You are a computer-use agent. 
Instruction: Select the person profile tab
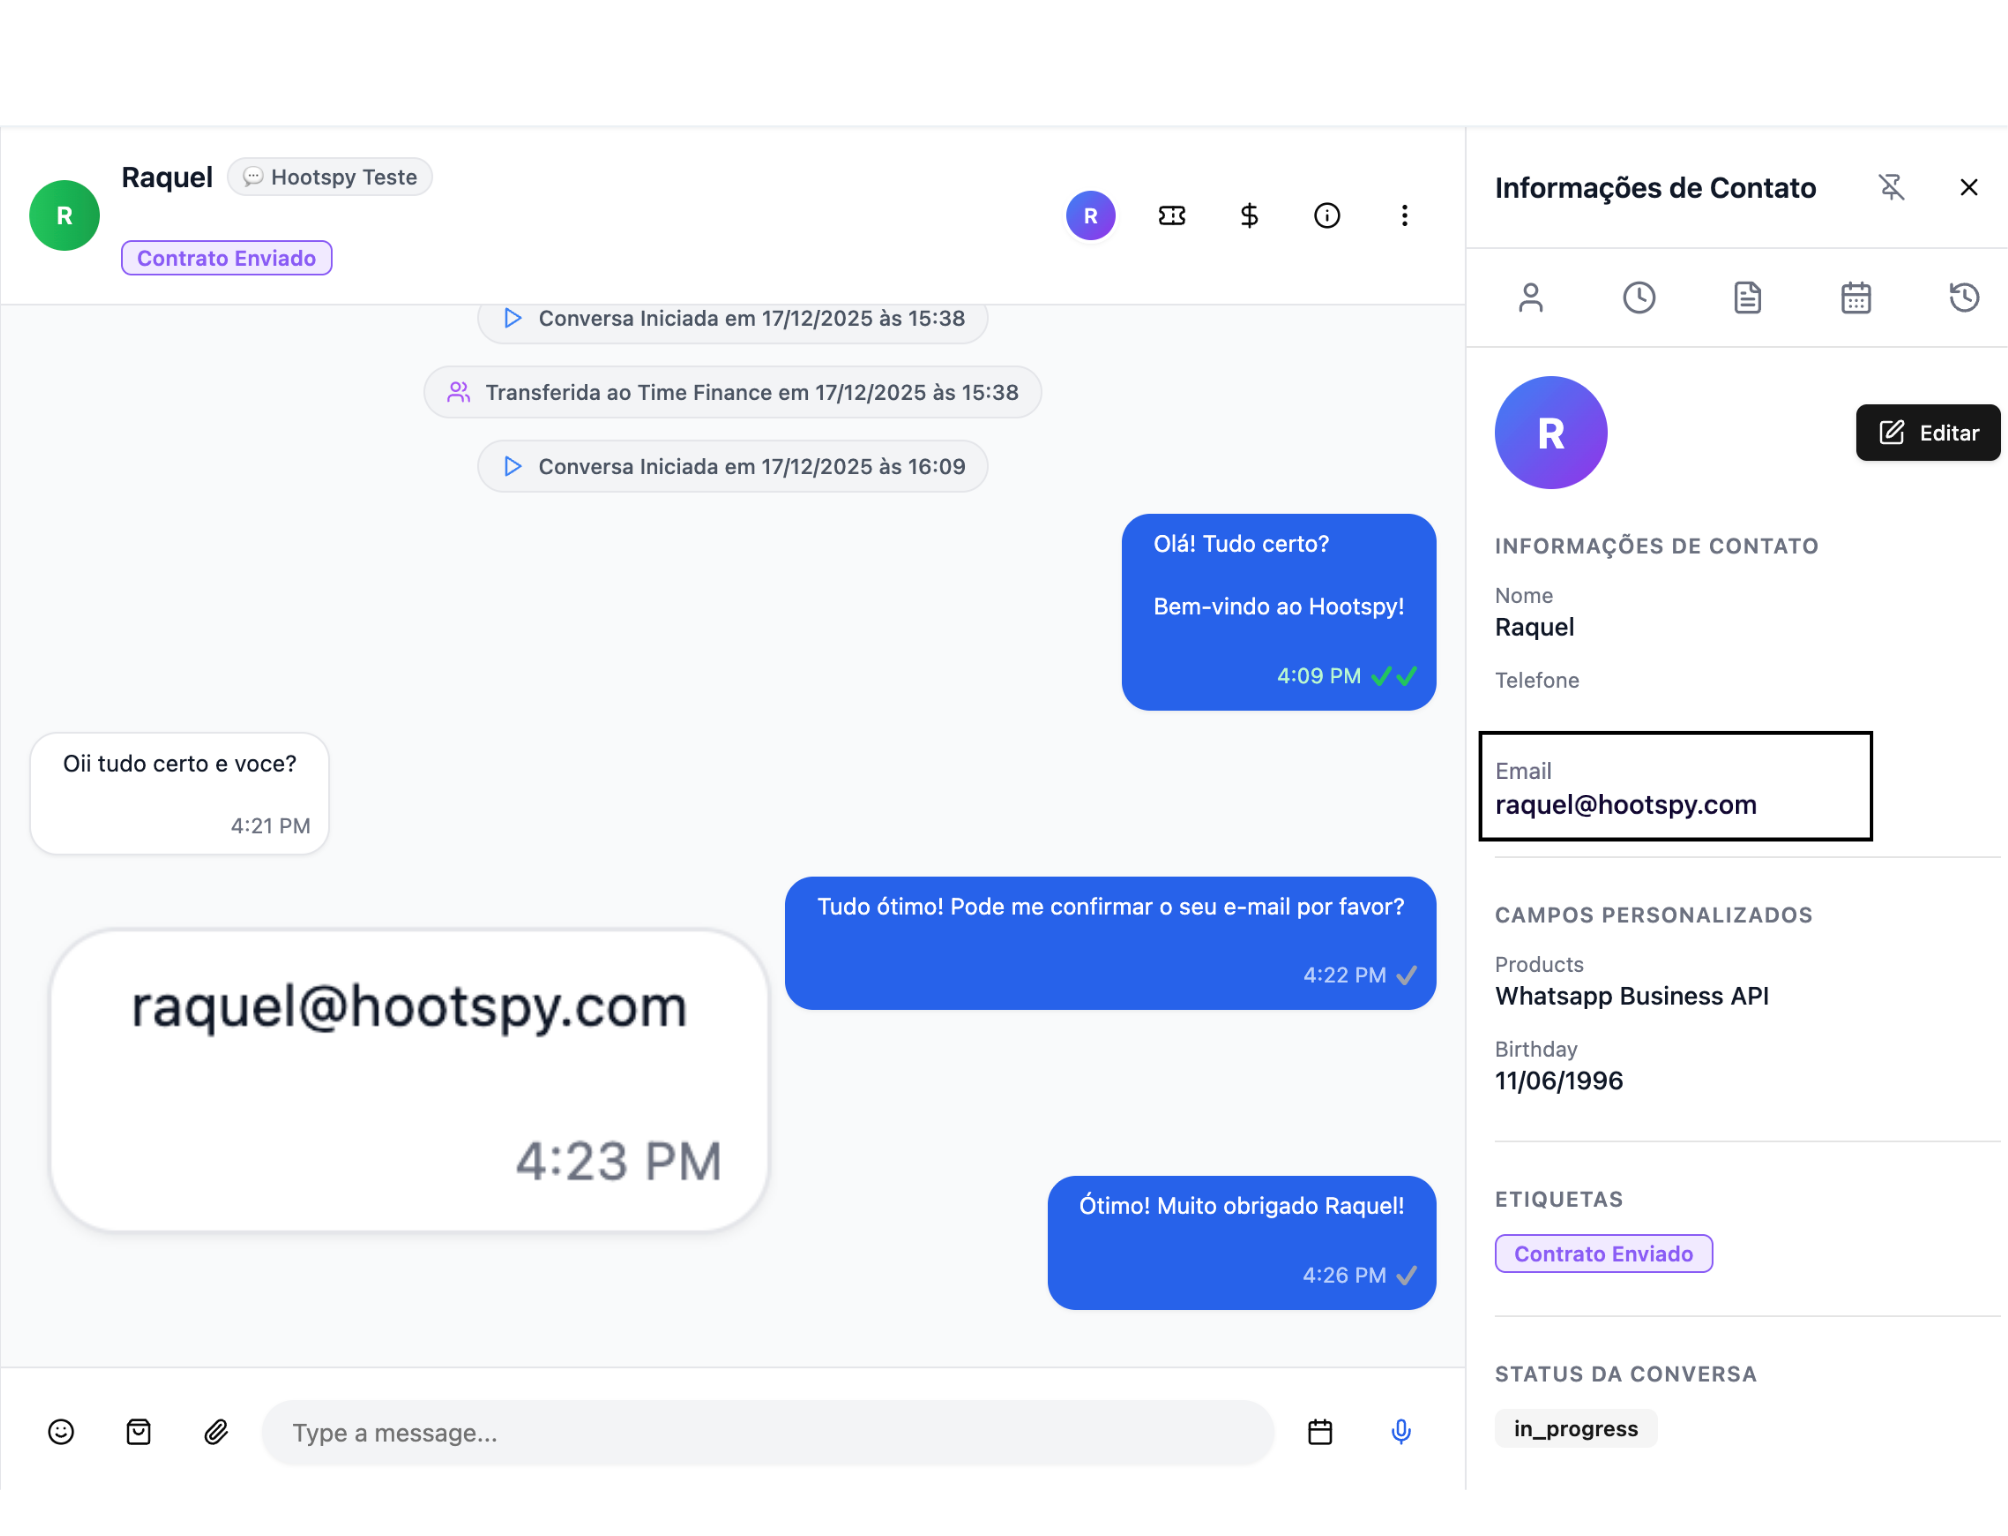coord(1531,298)
